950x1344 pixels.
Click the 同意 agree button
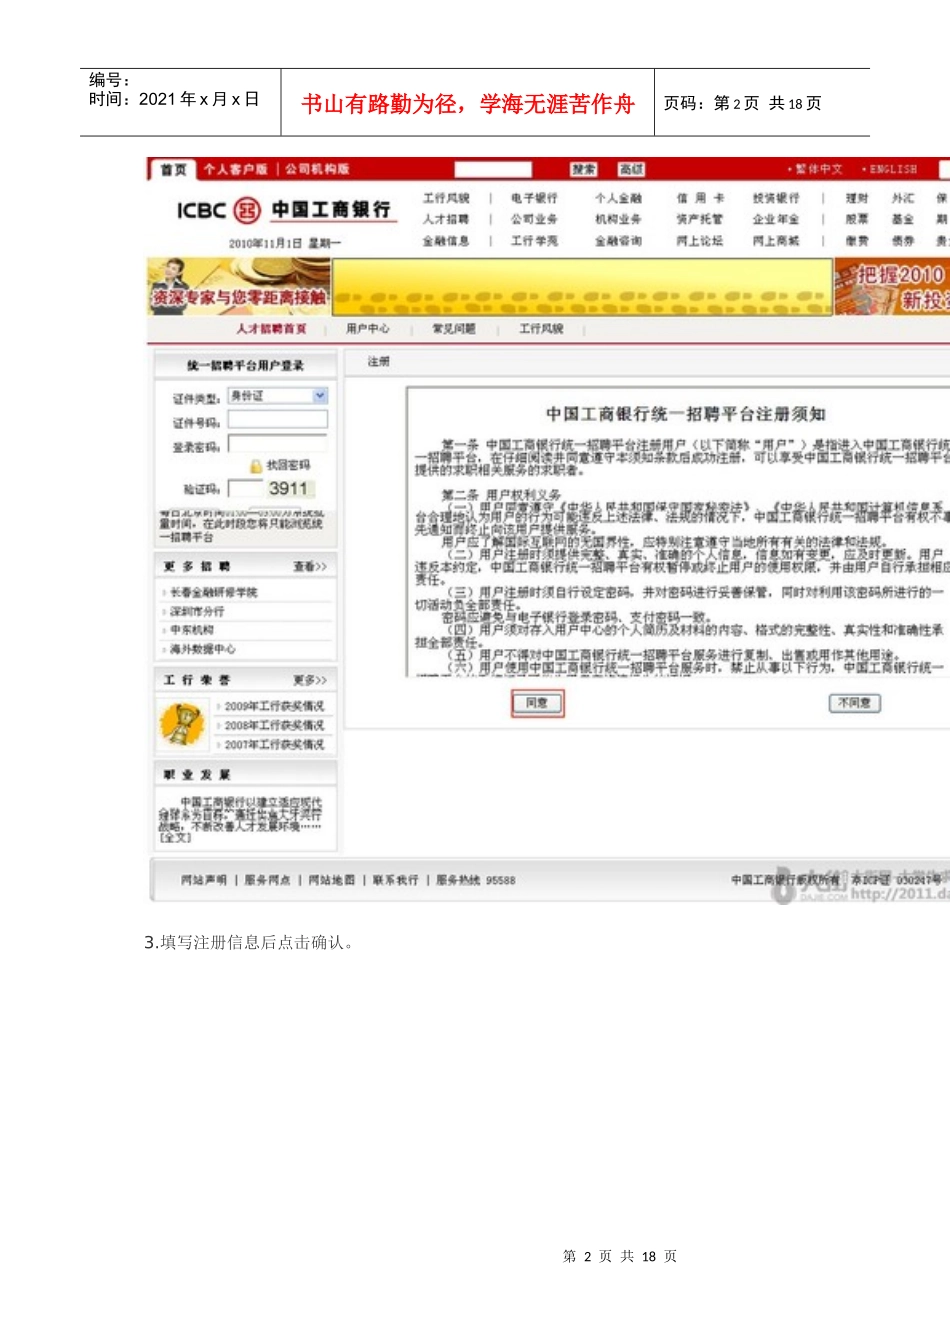[x=538, y=703]
